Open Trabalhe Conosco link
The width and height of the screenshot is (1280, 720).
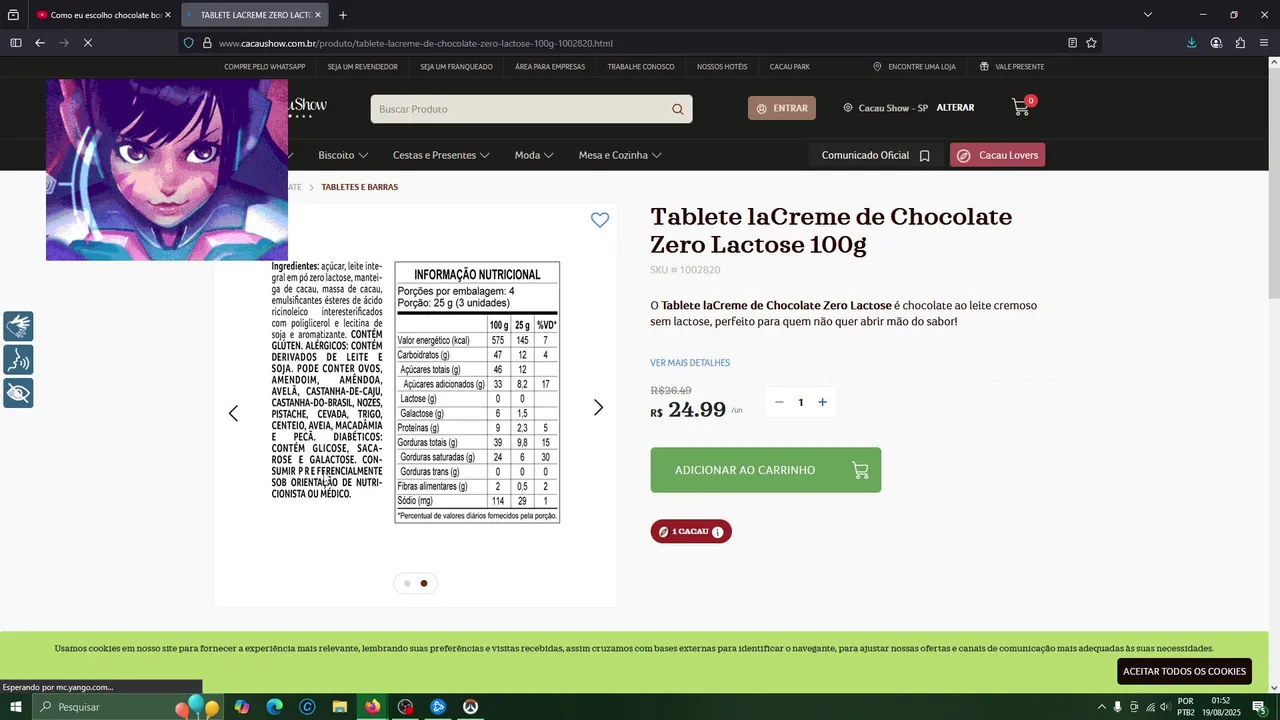click(641, 67)
